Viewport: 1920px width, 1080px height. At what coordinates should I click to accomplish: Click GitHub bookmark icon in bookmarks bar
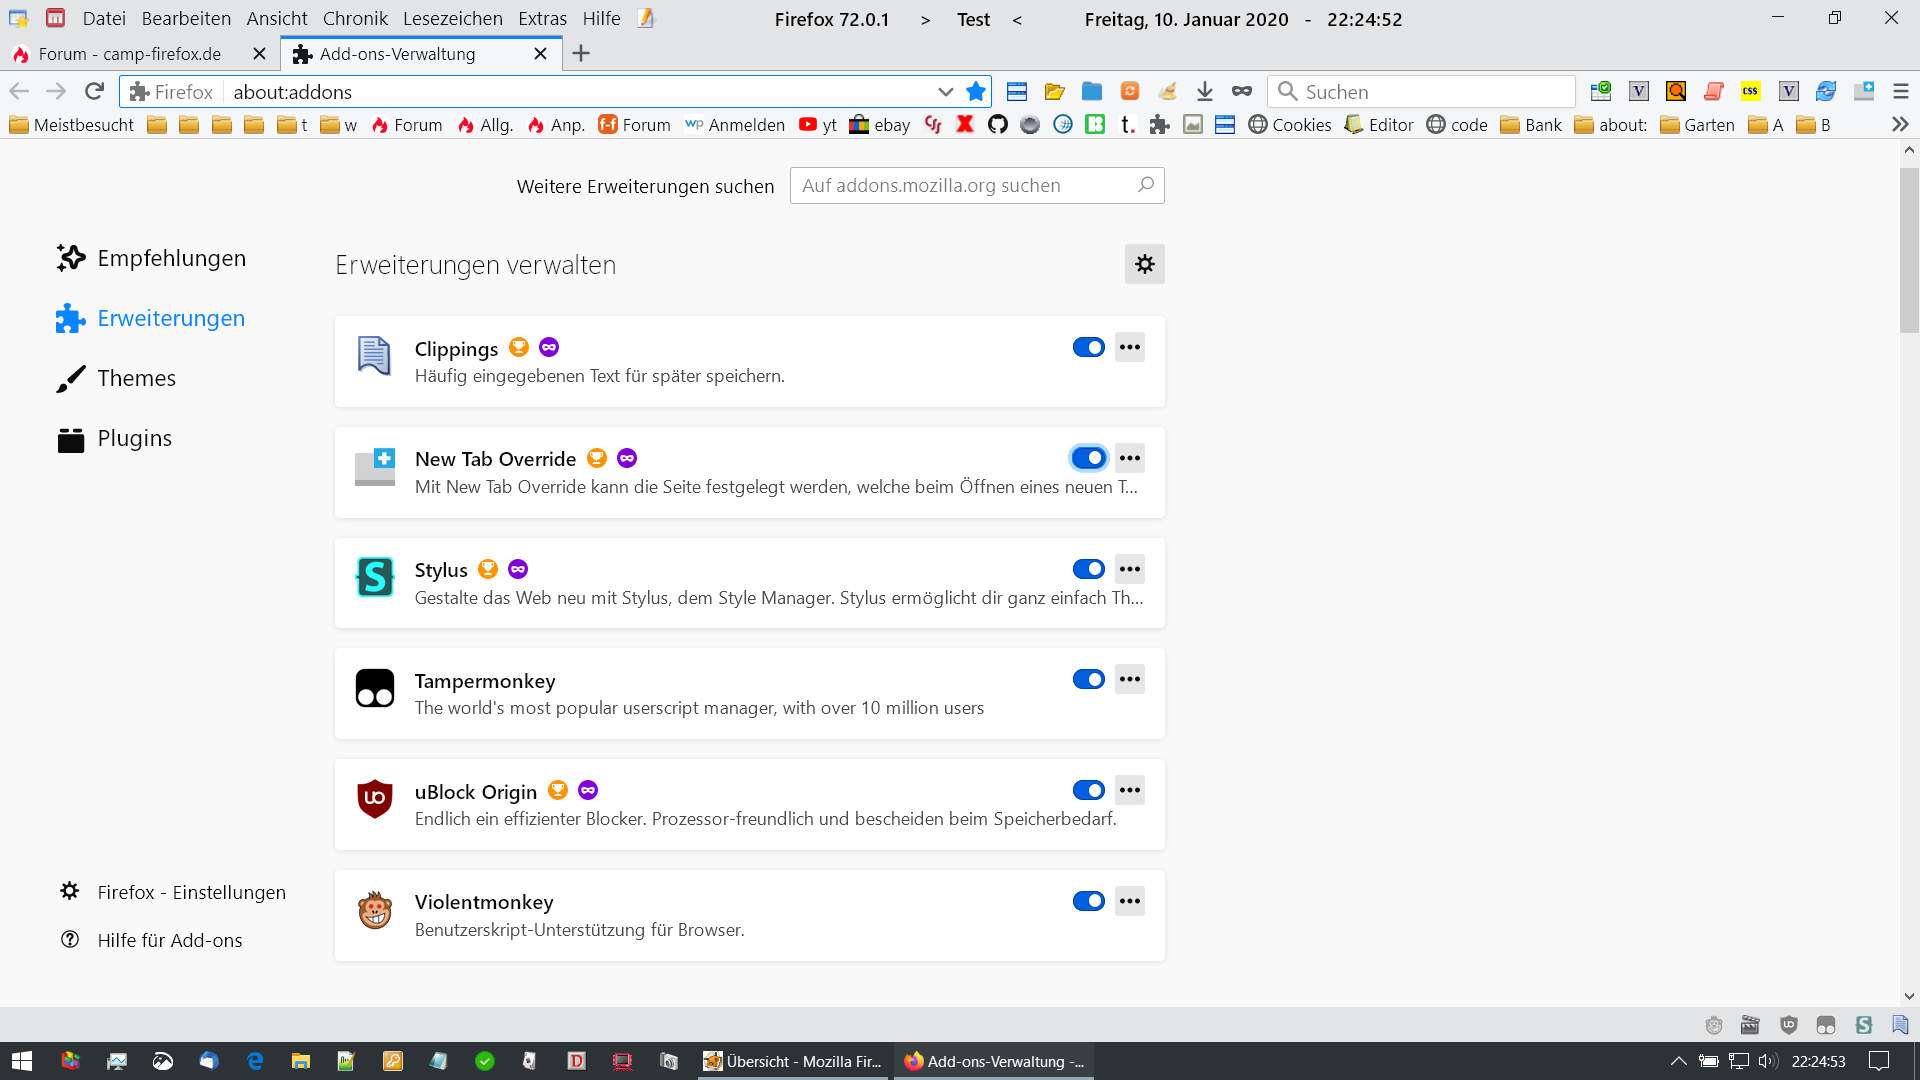click(x=997, y=125)
